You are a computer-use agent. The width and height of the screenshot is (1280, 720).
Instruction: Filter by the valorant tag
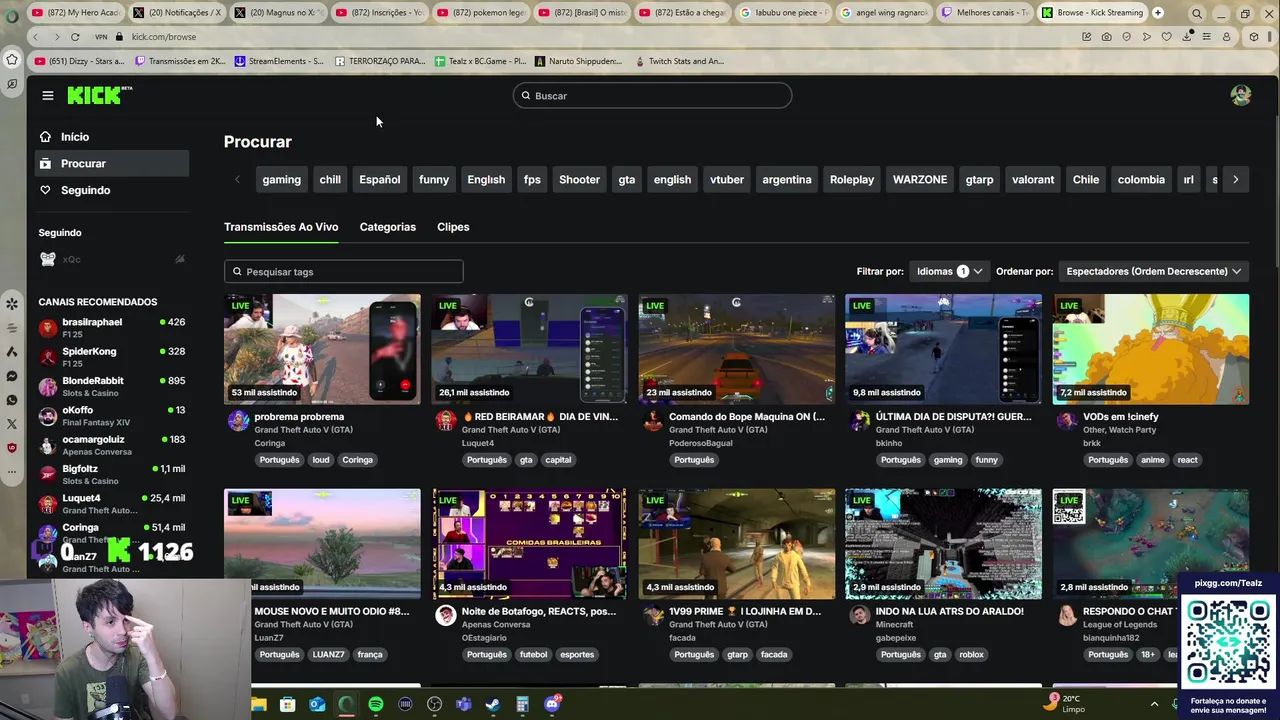(x=1033, y=179)
